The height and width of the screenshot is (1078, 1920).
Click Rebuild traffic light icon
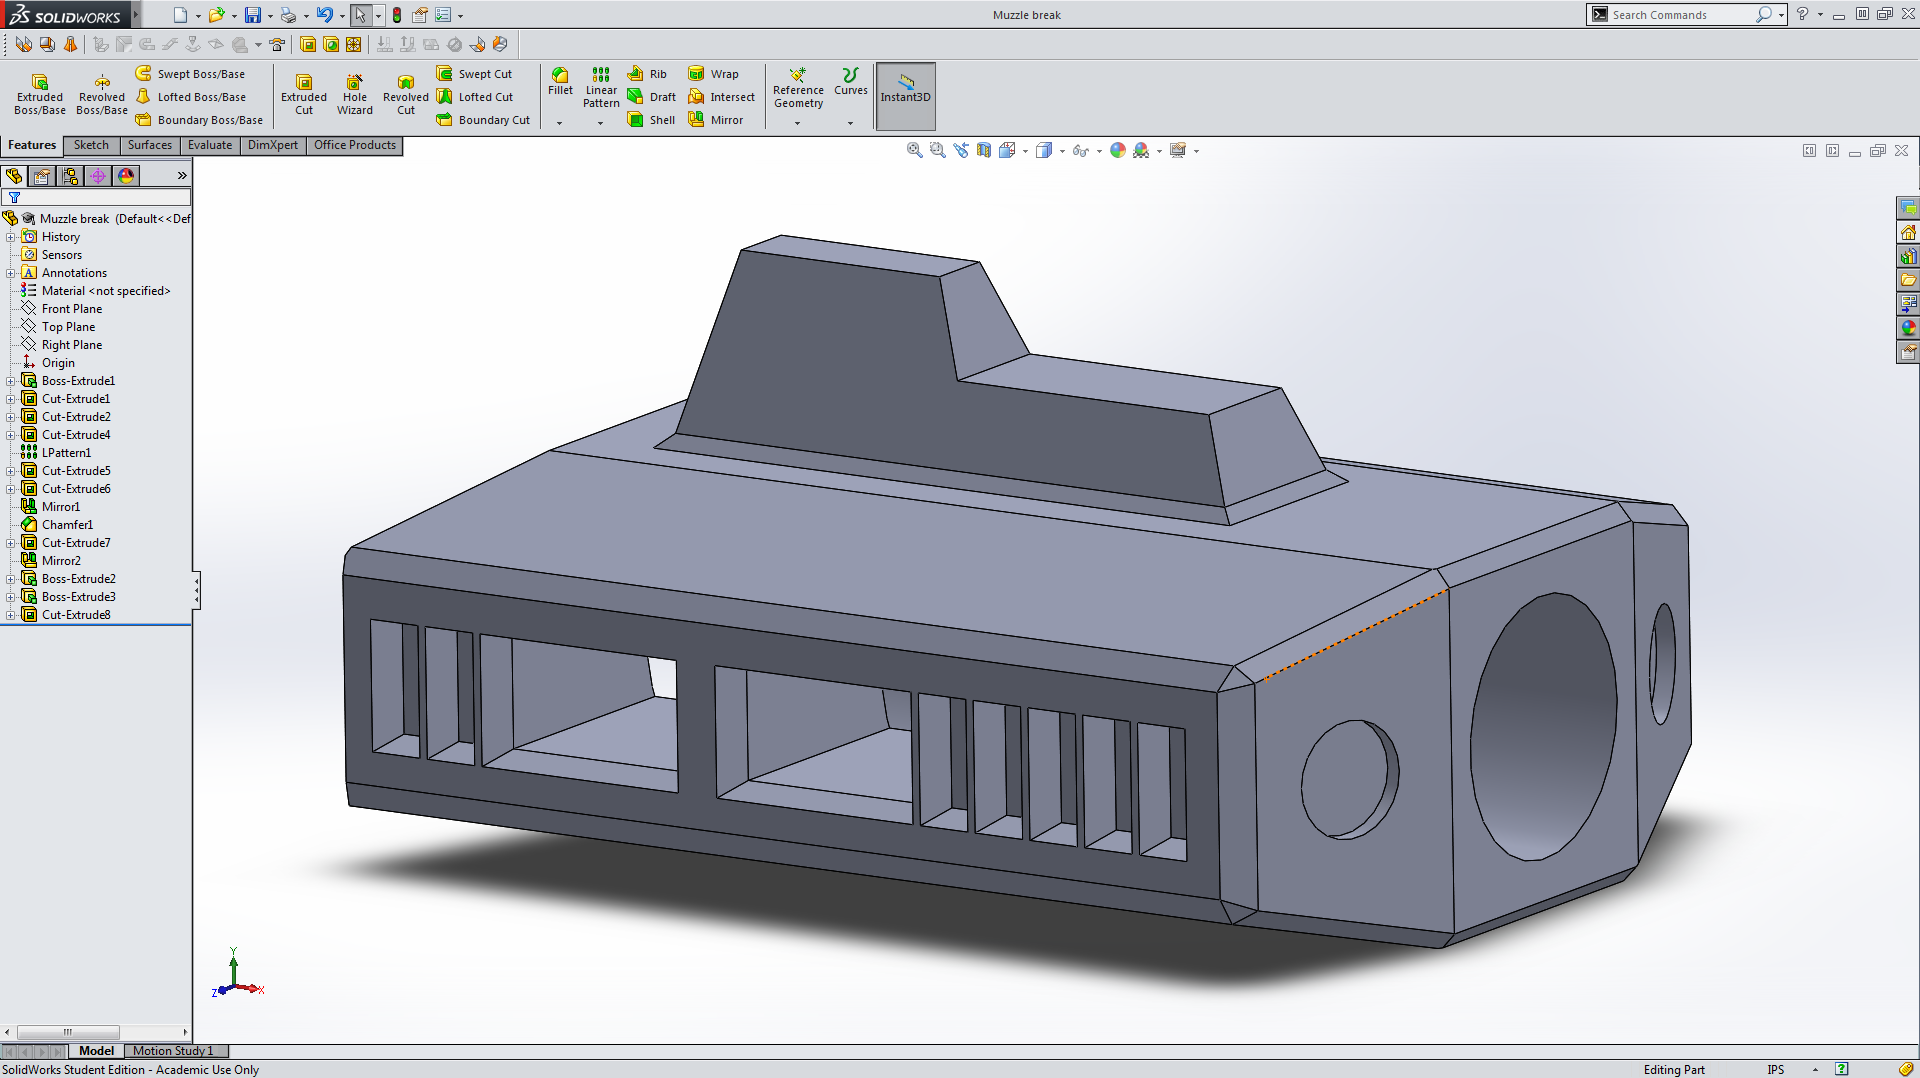(397, 15)
